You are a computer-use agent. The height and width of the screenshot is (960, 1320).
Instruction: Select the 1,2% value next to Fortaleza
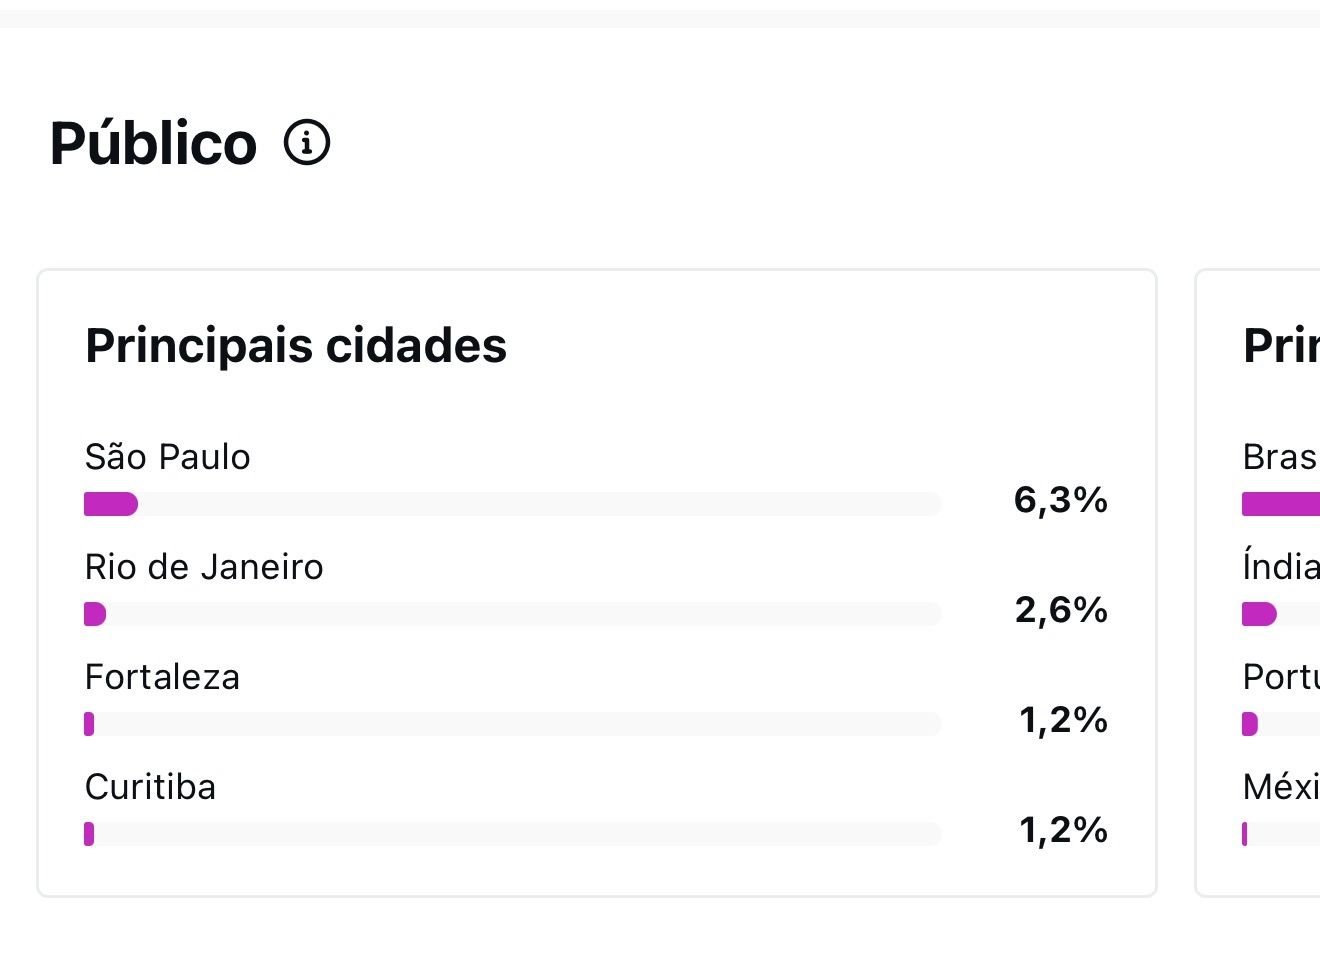click(x=1063, y=720)
